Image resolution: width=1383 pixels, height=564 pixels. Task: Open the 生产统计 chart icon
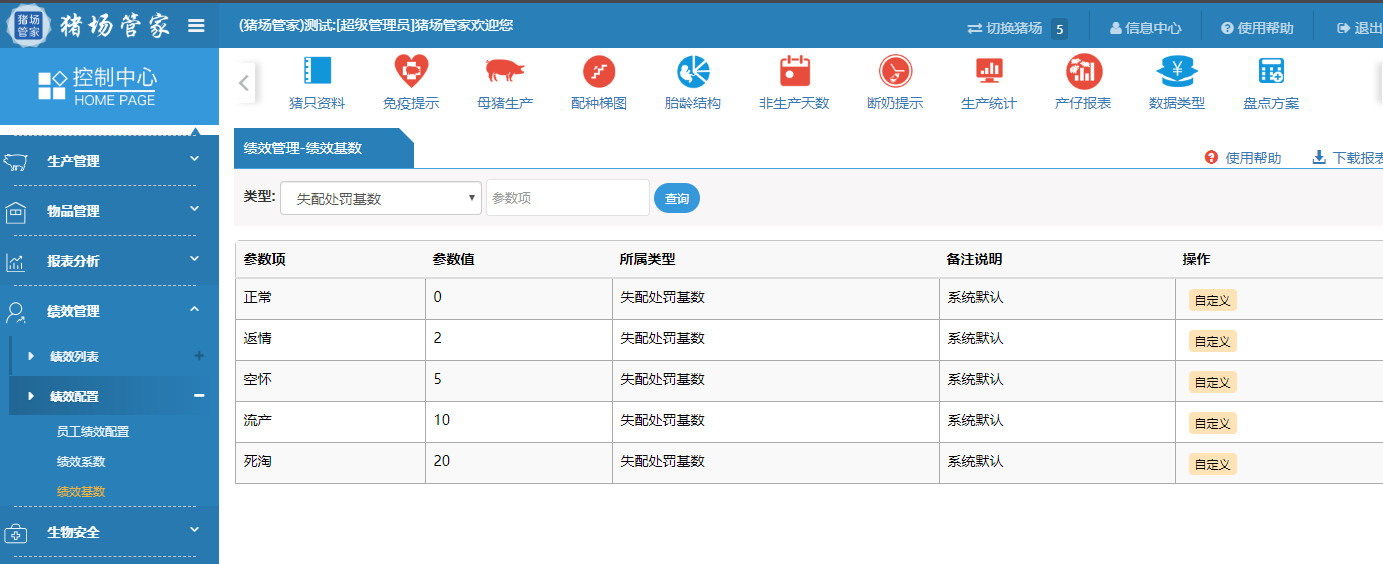(x=989, y=71)
